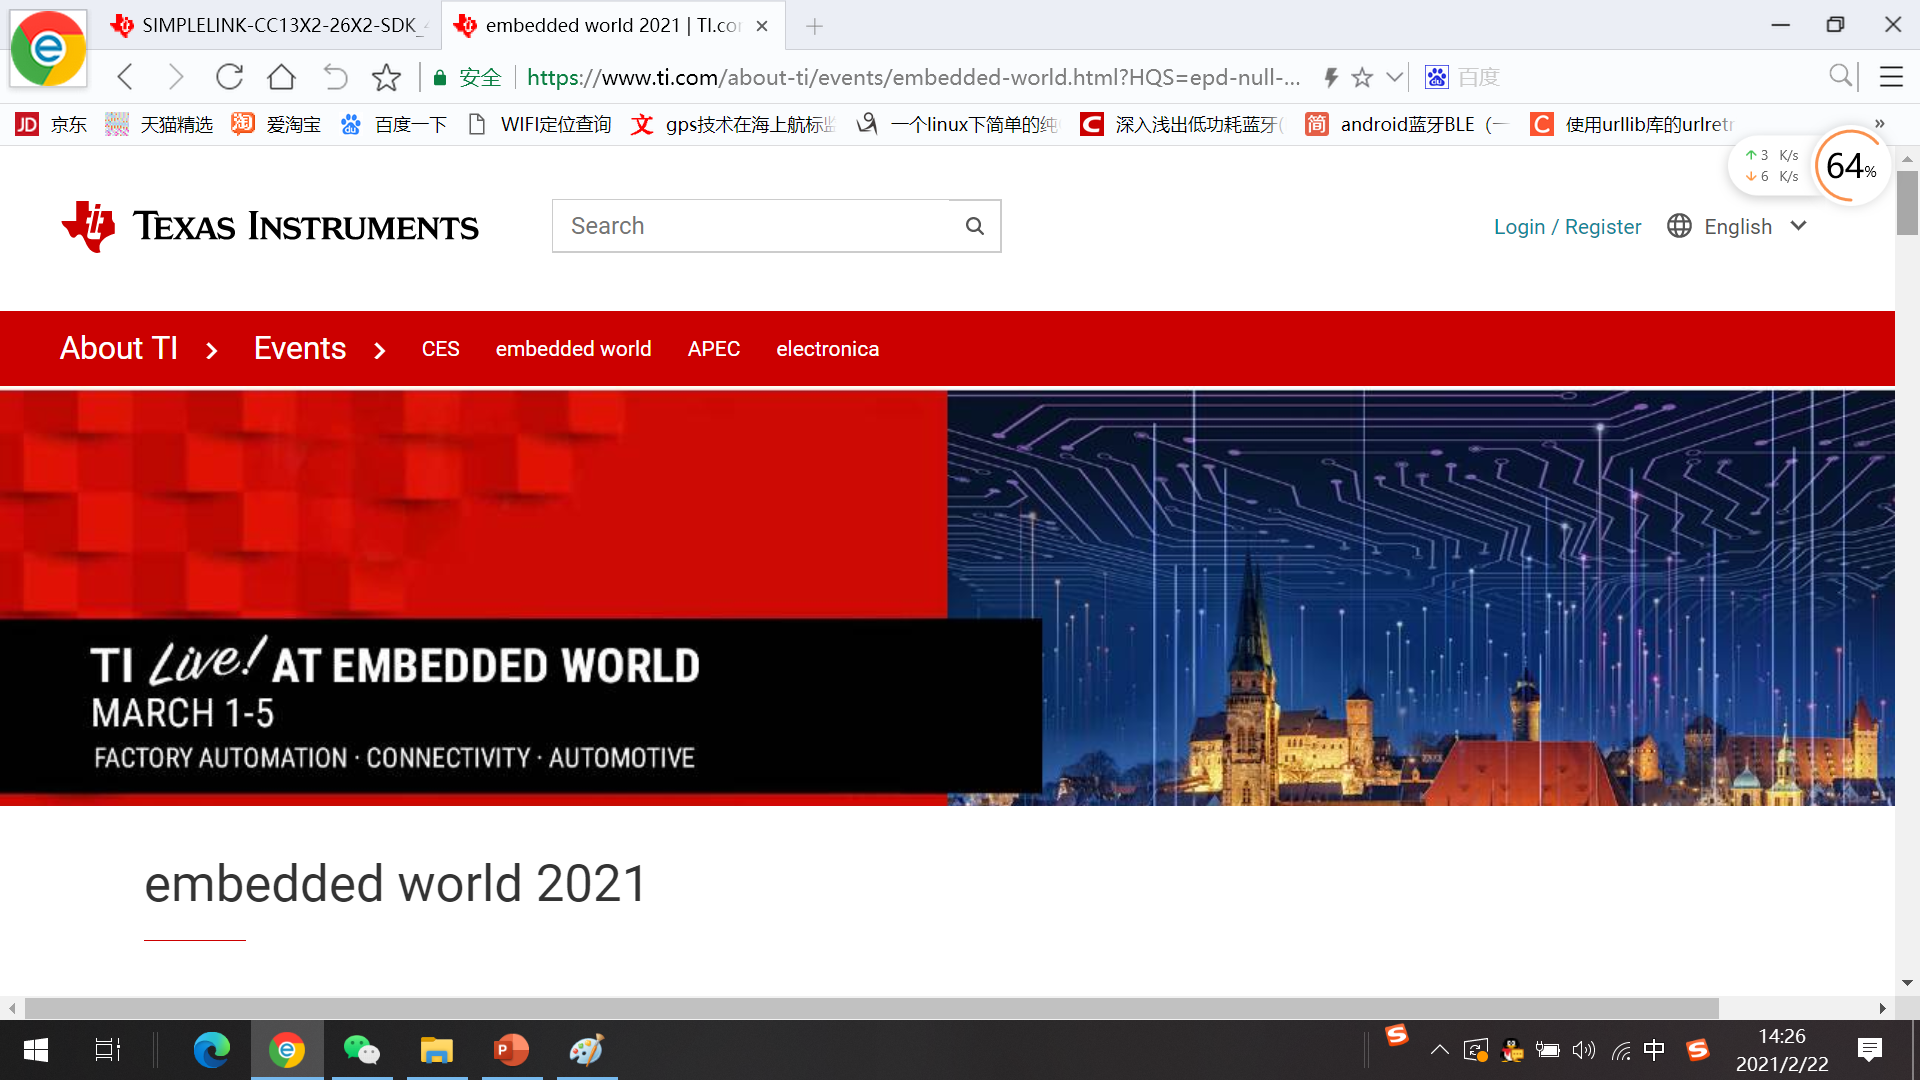Click the Login / Register link
This screenshot has width=1920, height=1080.
1567,227
